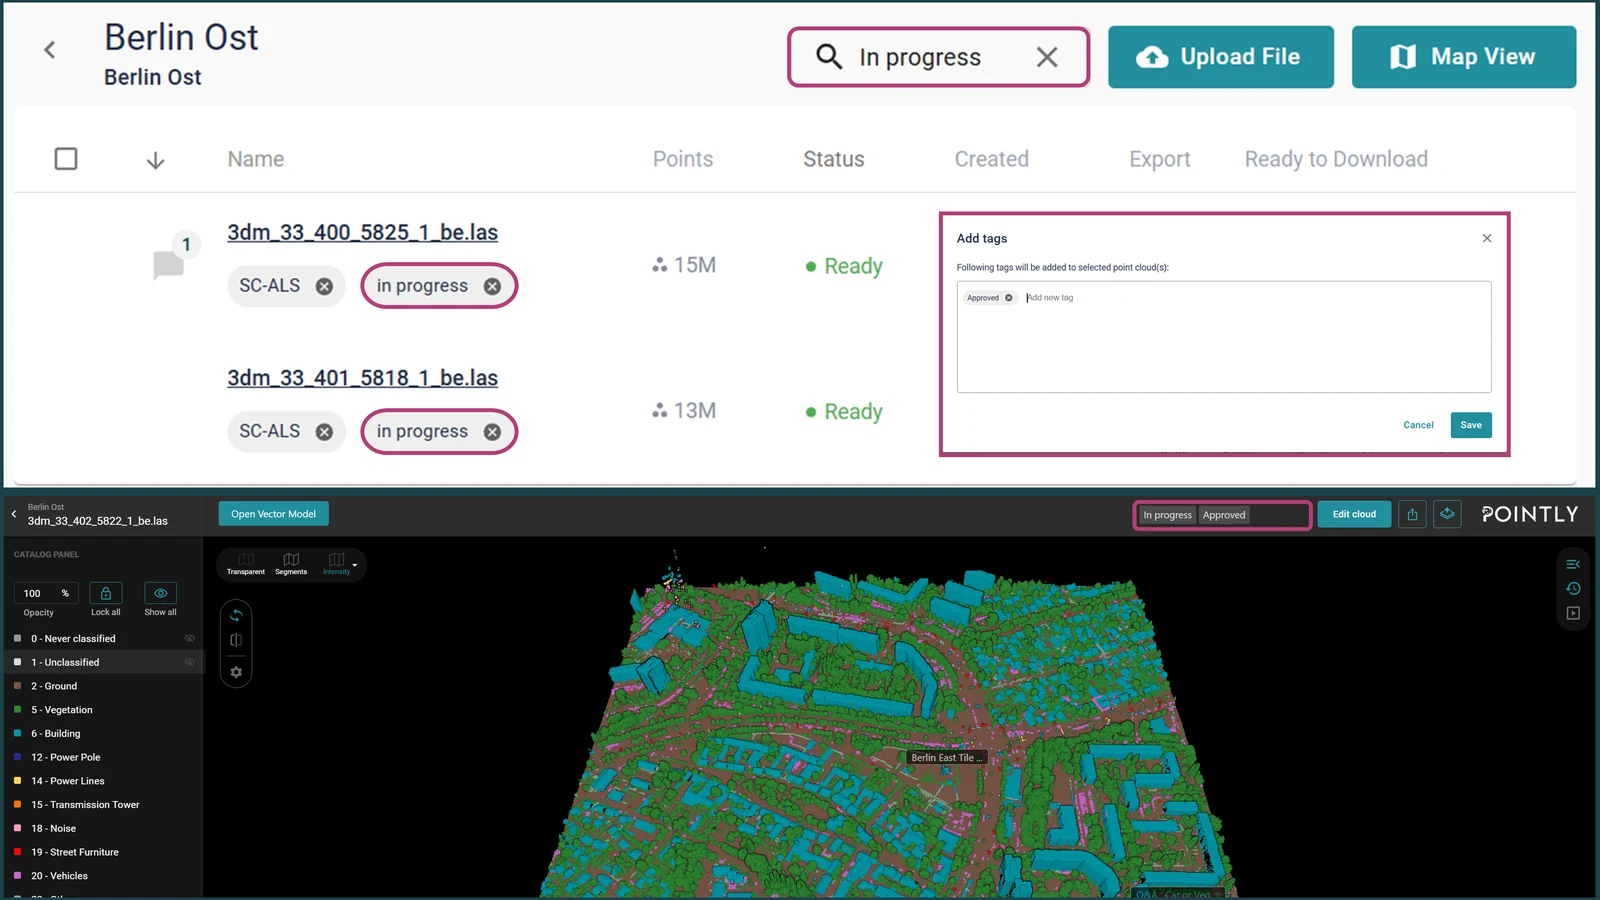Click the add layer icon in viewer header
The image size is (1600, 900).
(1447, 514)
